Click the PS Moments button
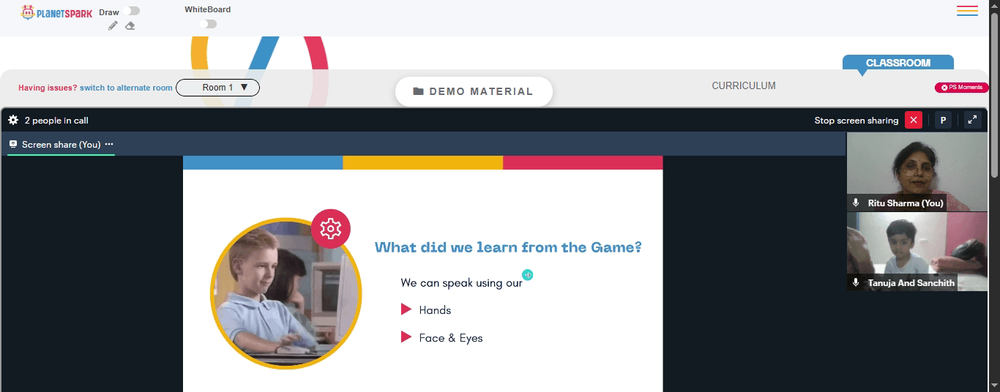The image size is (1000, 392). (x=962, y=87)
